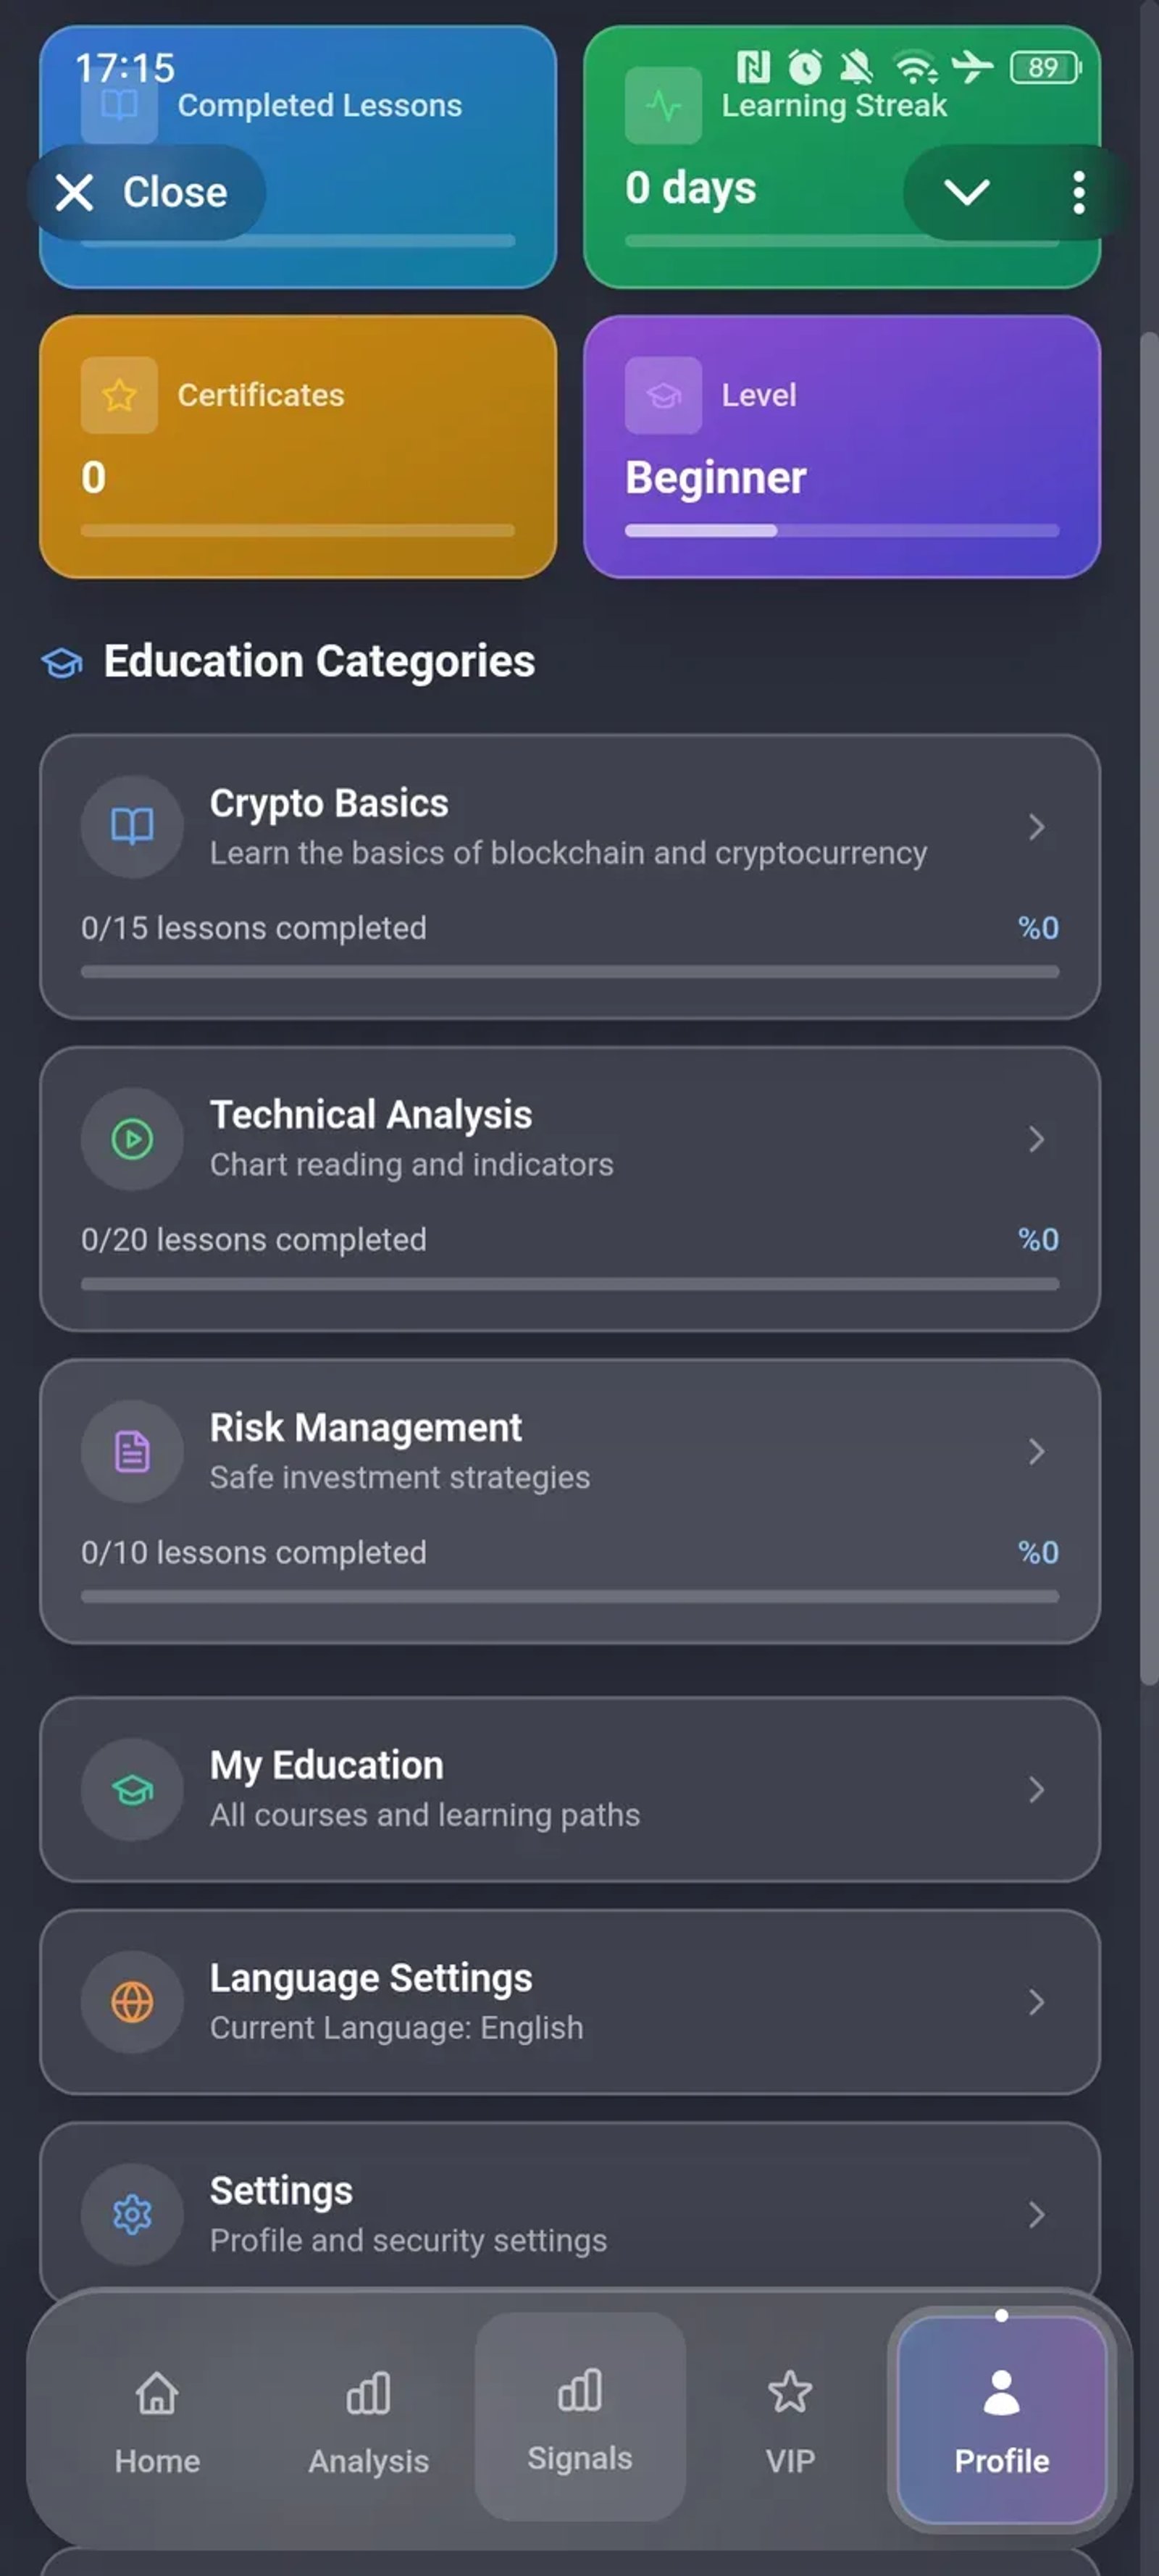The image size is (1159, 2576).
Task: Click the Risk Management document icon
Action: (x=131, y=1452)
